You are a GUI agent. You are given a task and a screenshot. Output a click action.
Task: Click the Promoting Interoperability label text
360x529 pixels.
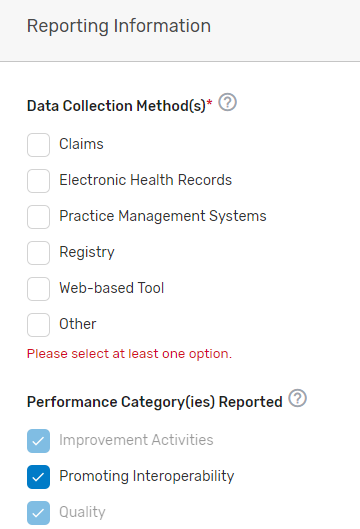click(x=147, y=476)
